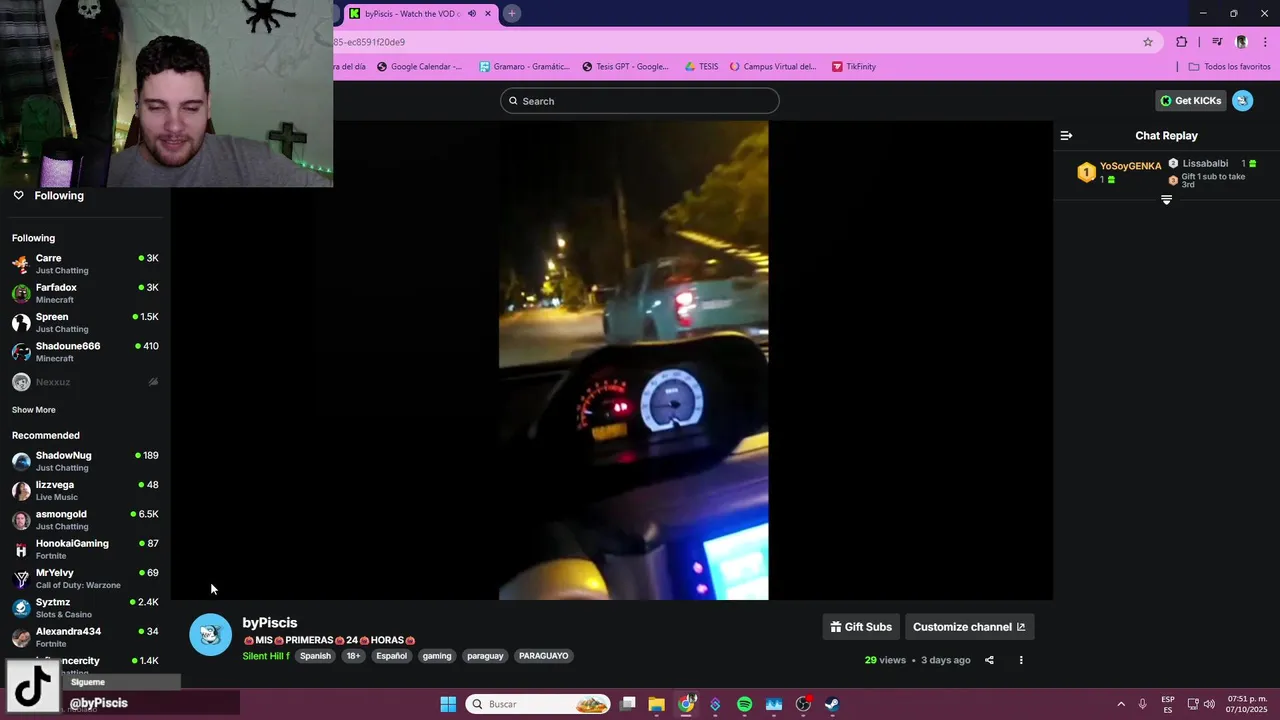Open MrYelvy recommended channel
Image resolution: width=1280 pixels, height=720 pixels.
[x=85, y=579]
